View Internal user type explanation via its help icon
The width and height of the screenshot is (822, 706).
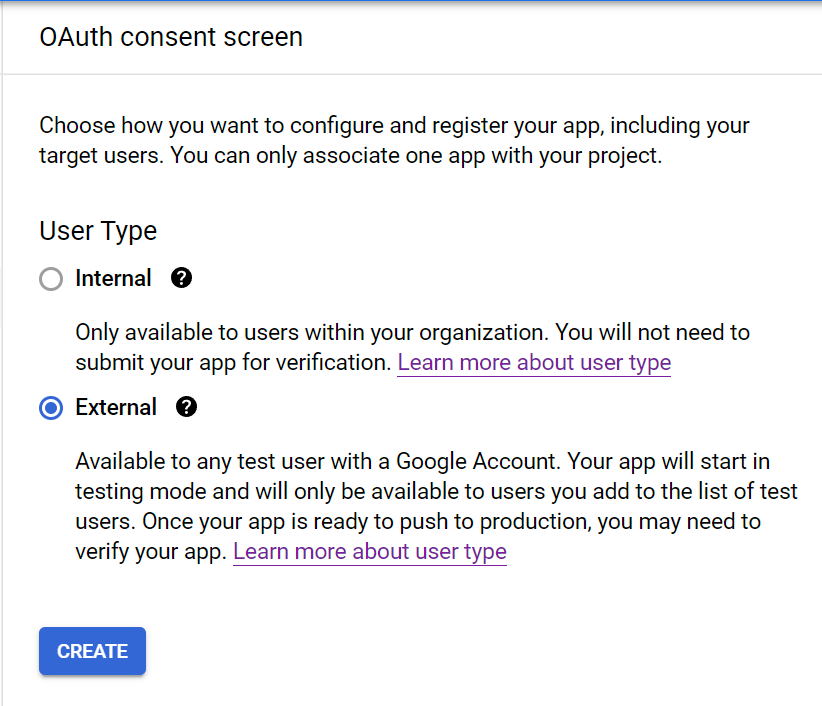(x=181, y=279)
